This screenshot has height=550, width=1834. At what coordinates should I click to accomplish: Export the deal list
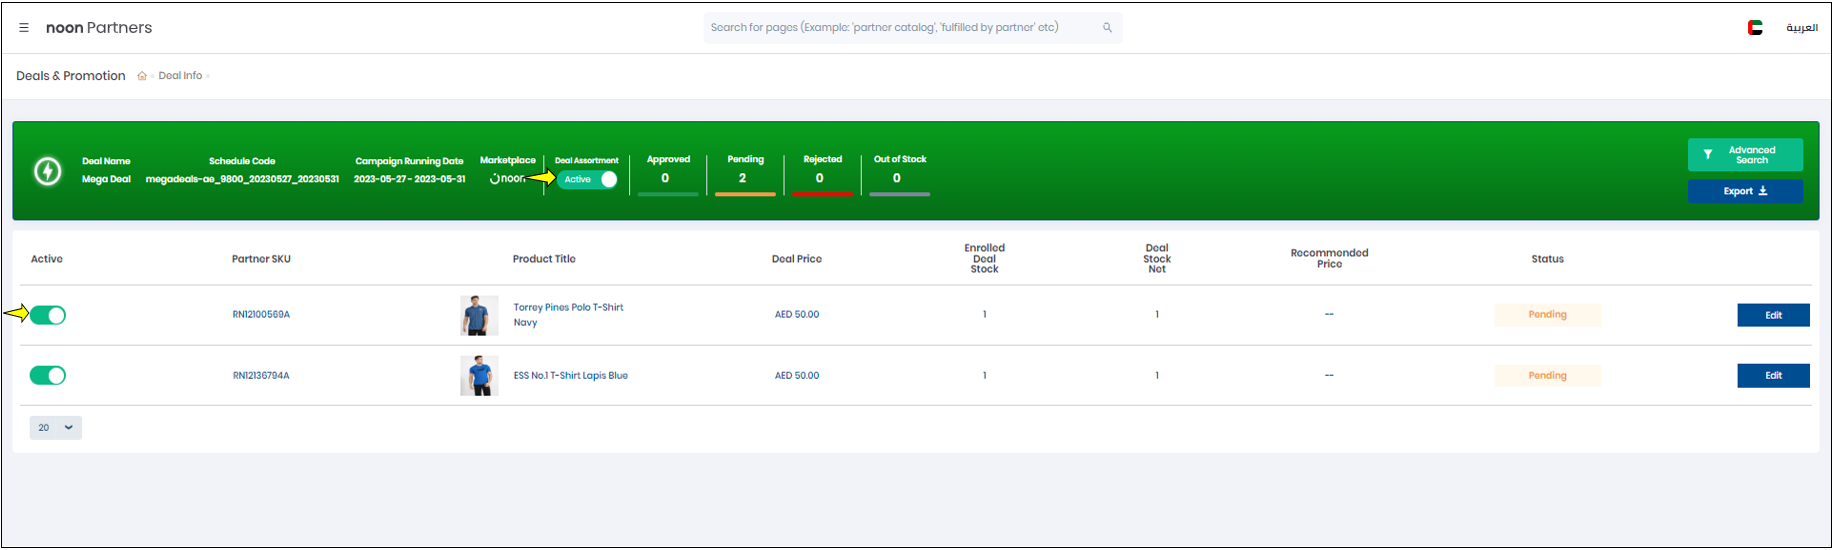coord(1744,191)
